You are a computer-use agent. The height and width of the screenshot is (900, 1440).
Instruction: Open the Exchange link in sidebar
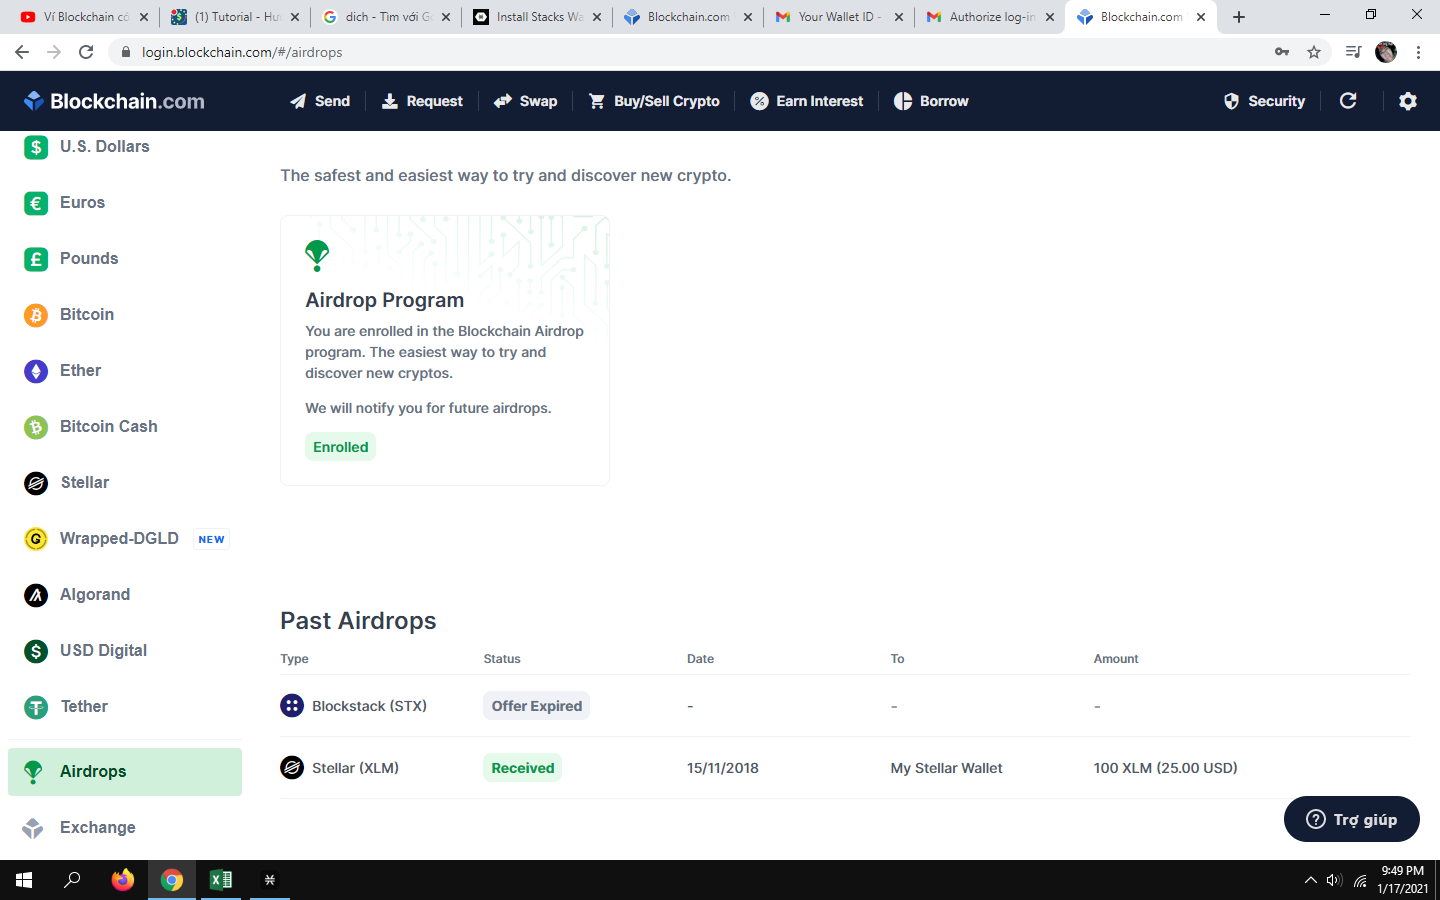pyautogui.click(x=97, y=828)
